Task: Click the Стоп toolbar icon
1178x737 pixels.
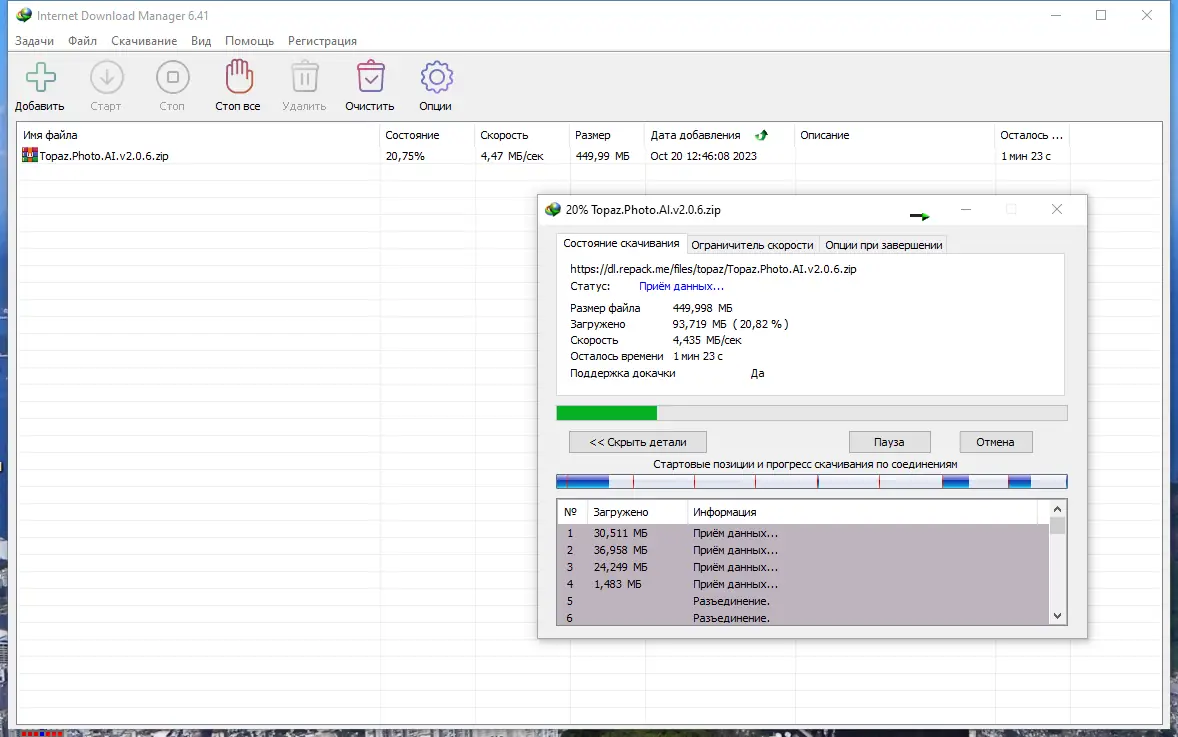Action: click(173, 77)
